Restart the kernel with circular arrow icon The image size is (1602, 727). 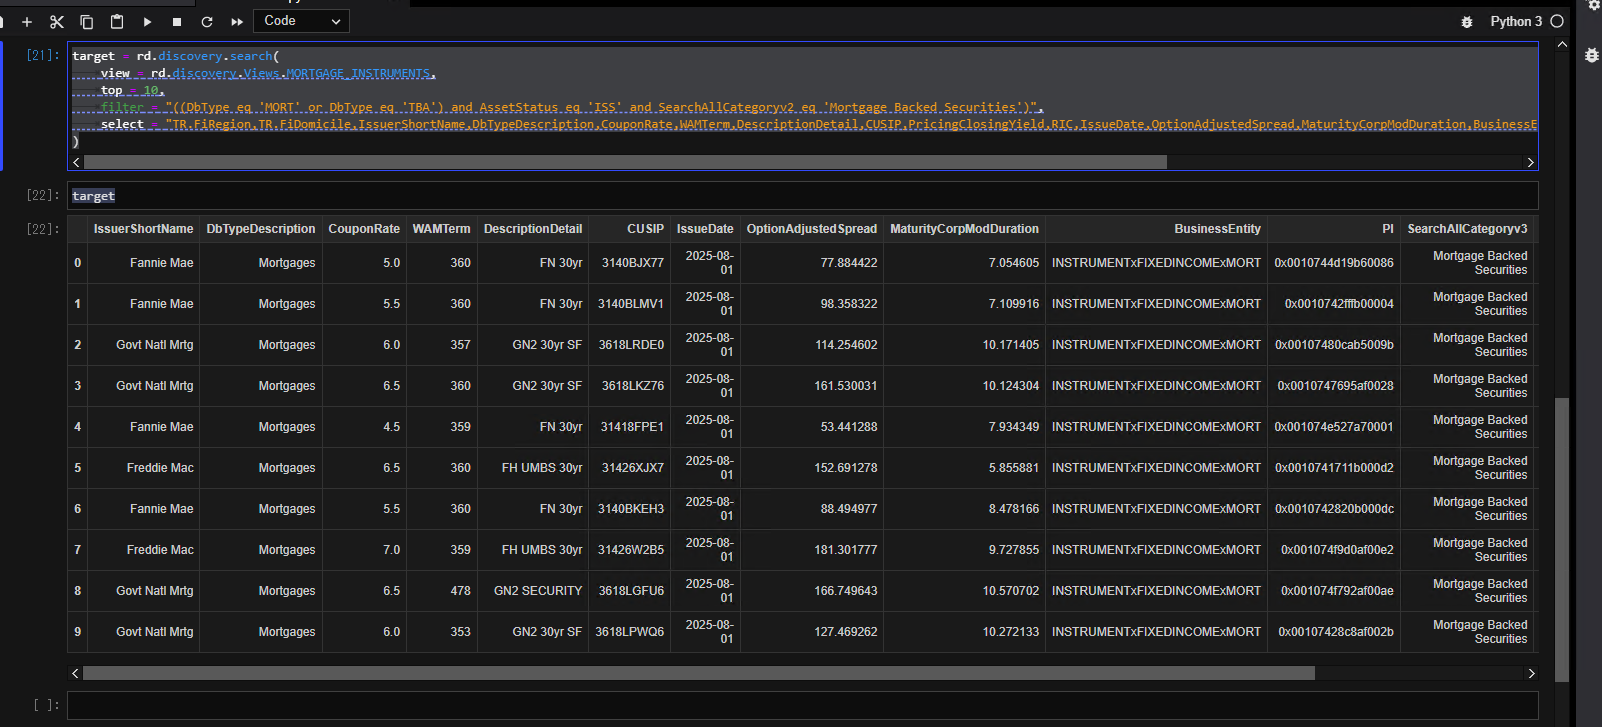coord(207,21)
